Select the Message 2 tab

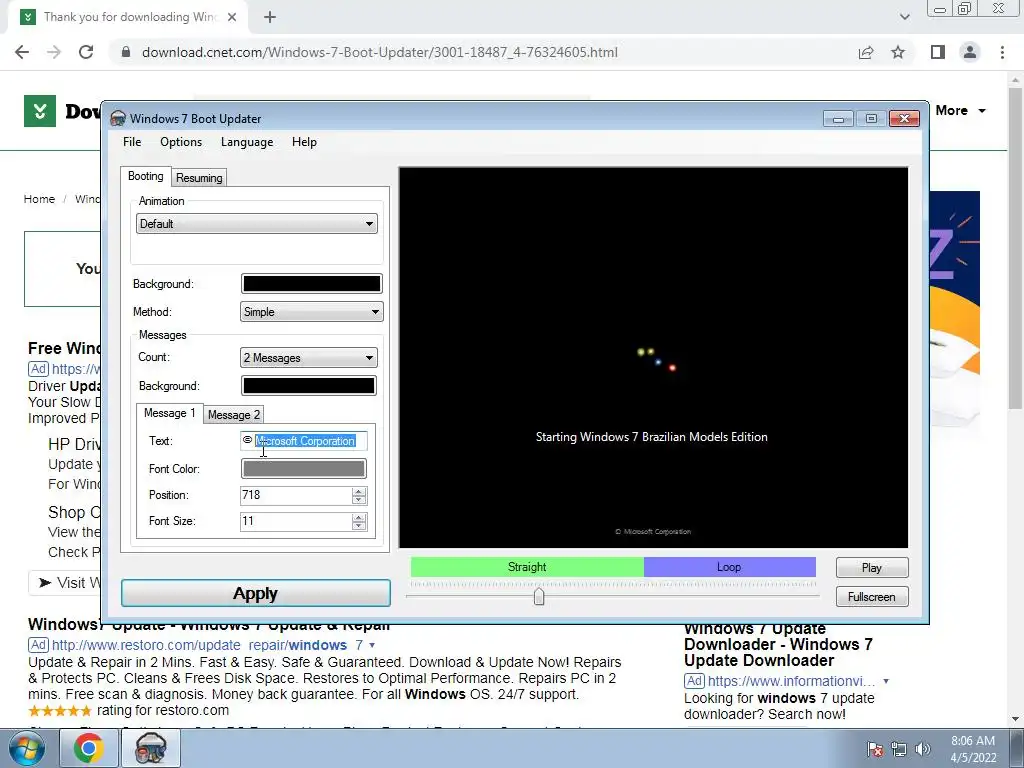(234, 415)
